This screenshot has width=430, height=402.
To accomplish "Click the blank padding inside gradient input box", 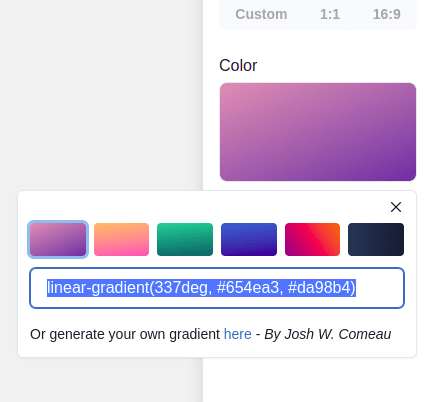I will tap(380, 288).
